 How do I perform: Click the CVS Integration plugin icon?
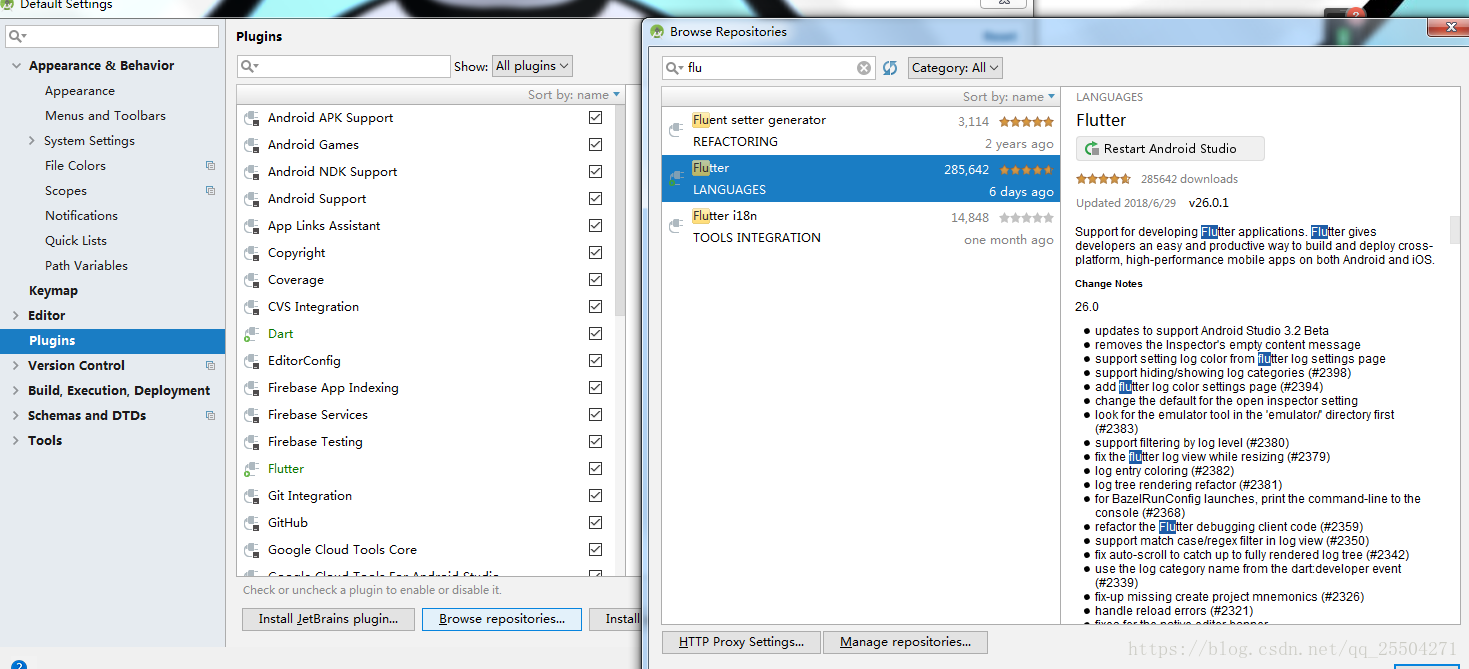click(252, 307)
